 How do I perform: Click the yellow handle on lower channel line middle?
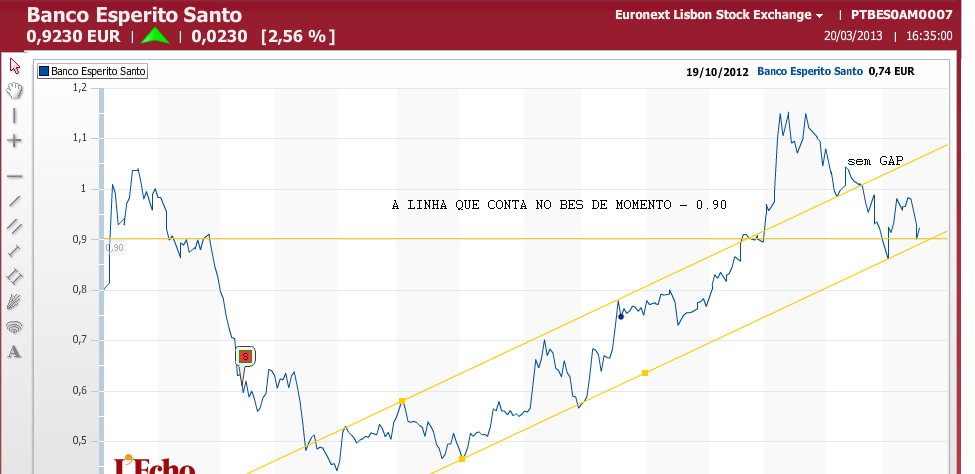click(645, 373)
